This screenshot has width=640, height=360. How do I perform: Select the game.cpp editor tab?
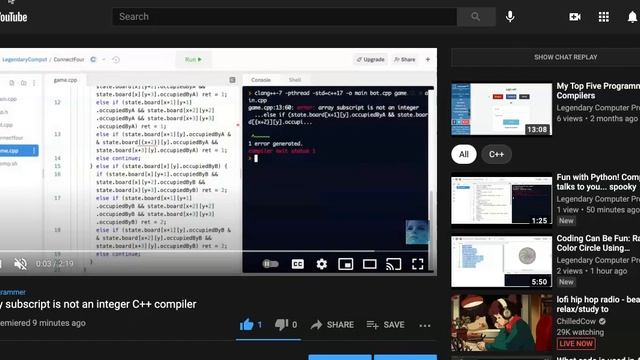pos(65,80)
